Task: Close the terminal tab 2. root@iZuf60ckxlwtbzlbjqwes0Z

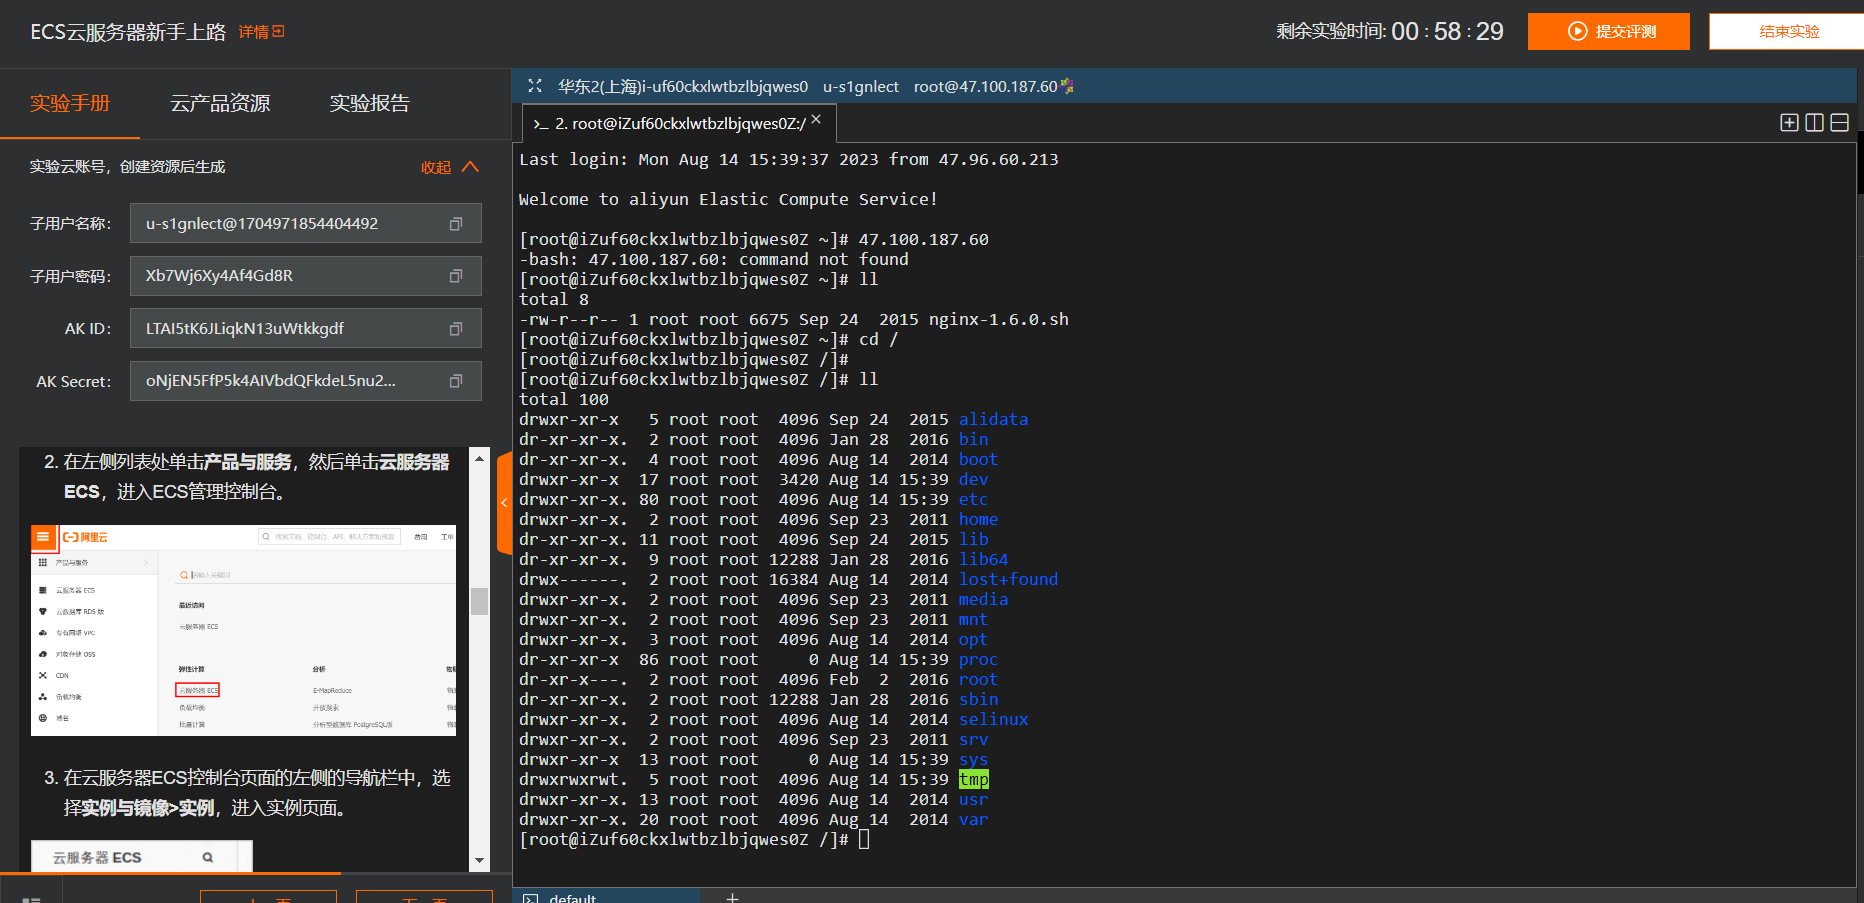Action: [x=816, y=119]
